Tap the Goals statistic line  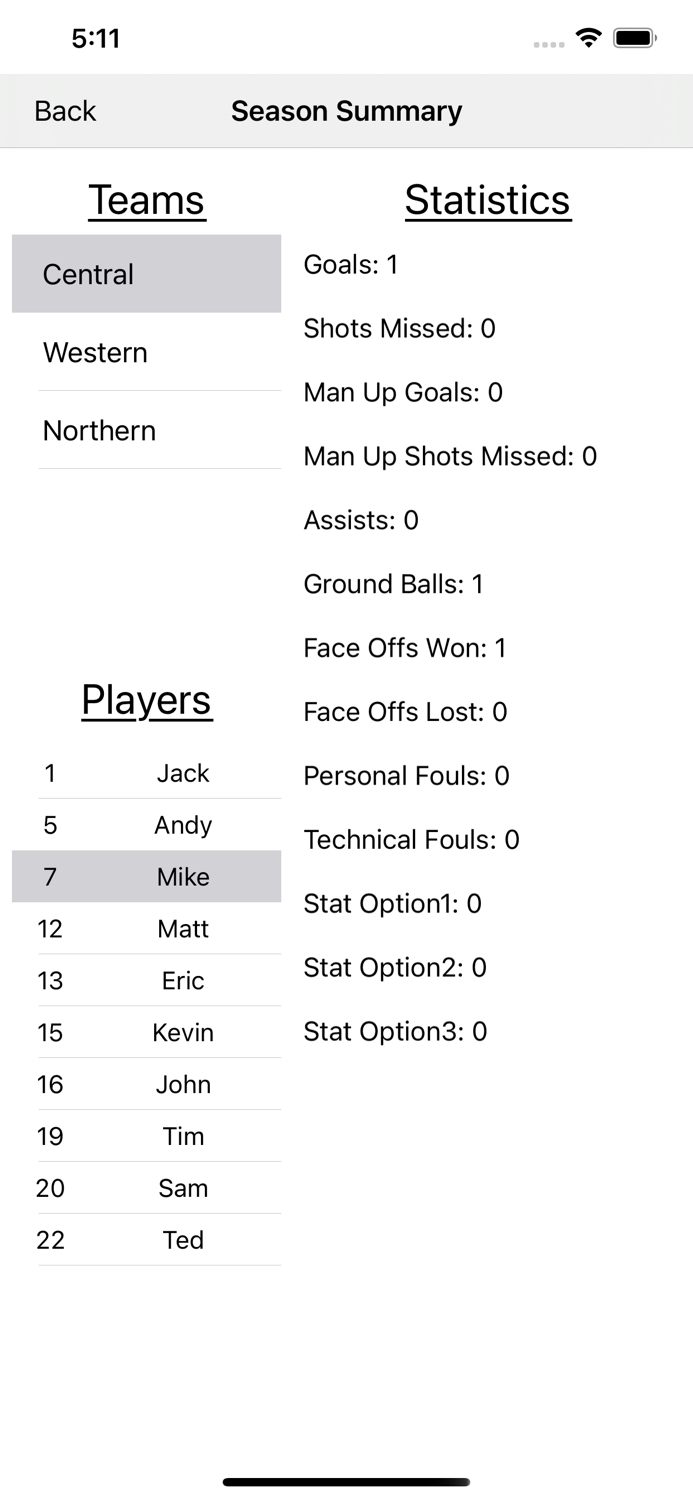tap(350, 264)
